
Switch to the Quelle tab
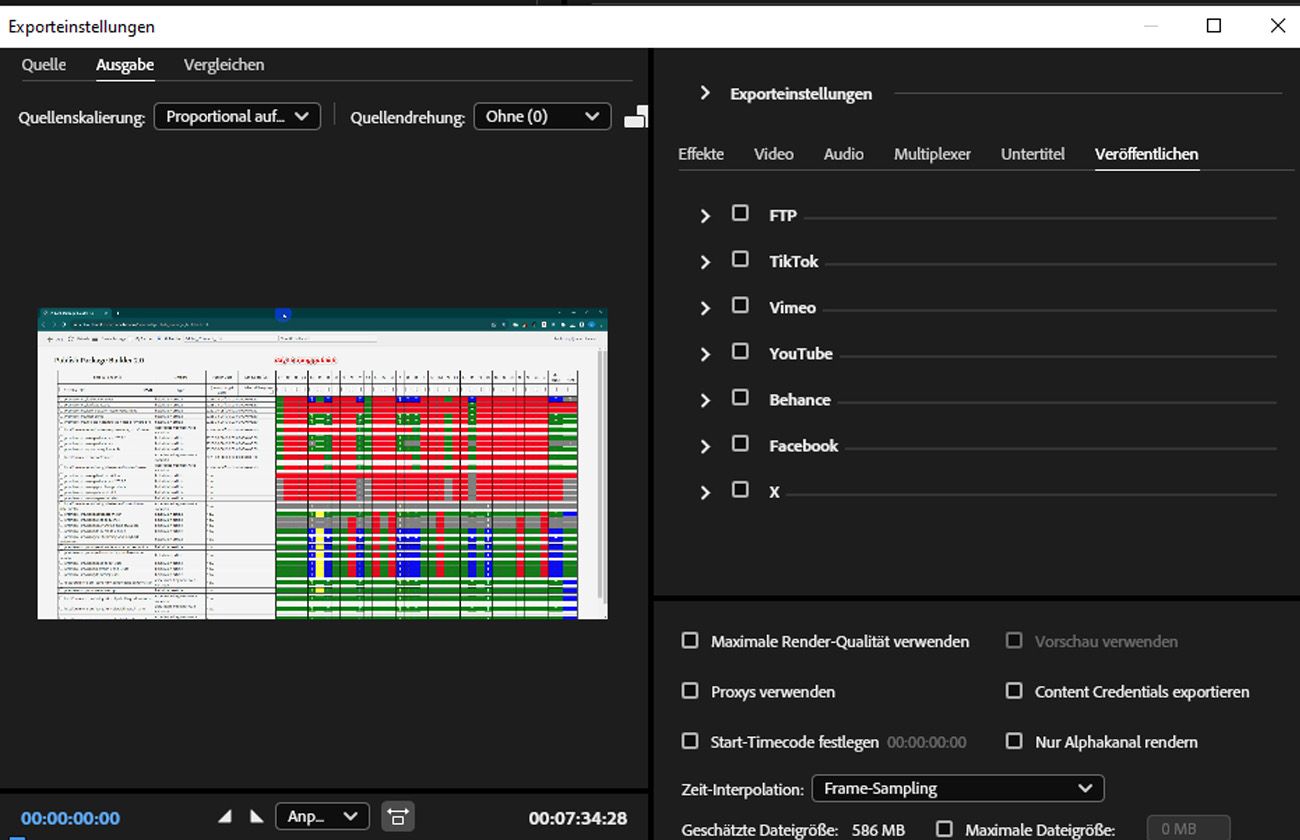(x=44, y=64)
